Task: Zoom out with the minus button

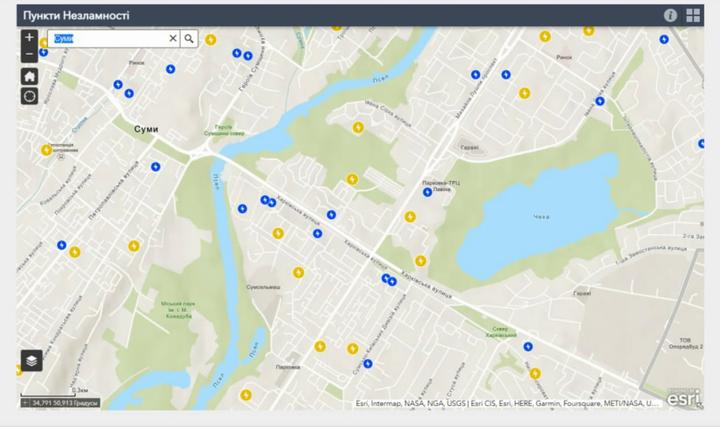Action: [x=29, y=55]
